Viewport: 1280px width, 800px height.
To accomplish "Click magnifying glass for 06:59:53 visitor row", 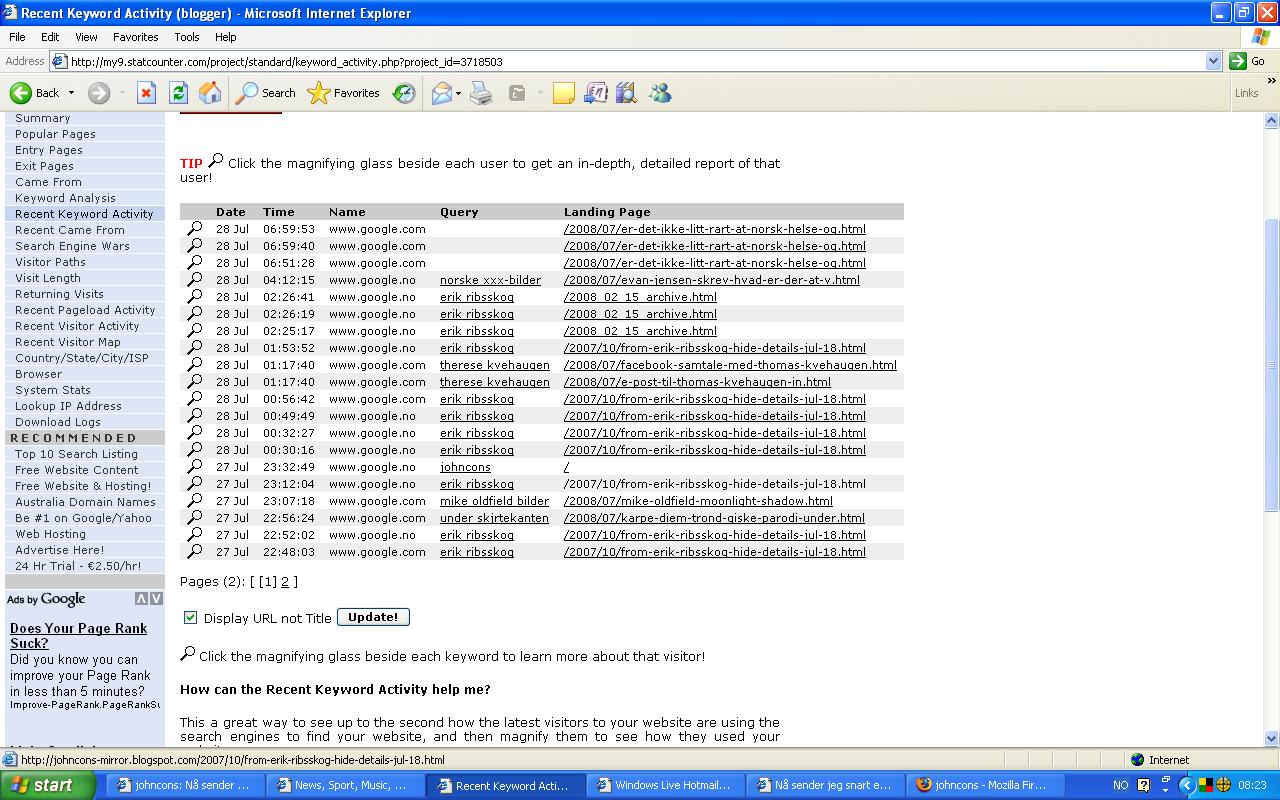I will [194, 228].
